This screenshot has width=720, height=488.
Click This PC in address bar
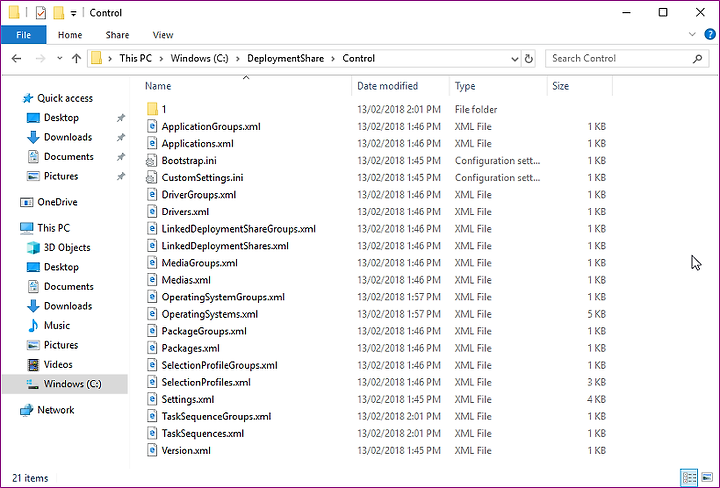[x=135, y=59]
